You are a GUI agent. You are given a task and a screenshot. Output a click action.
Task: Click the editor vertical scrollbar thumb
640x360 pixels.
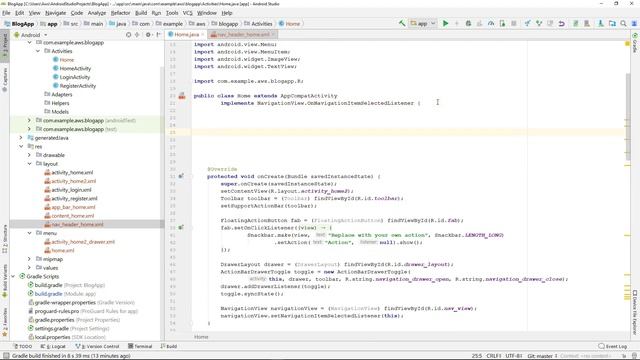(628, 117)
